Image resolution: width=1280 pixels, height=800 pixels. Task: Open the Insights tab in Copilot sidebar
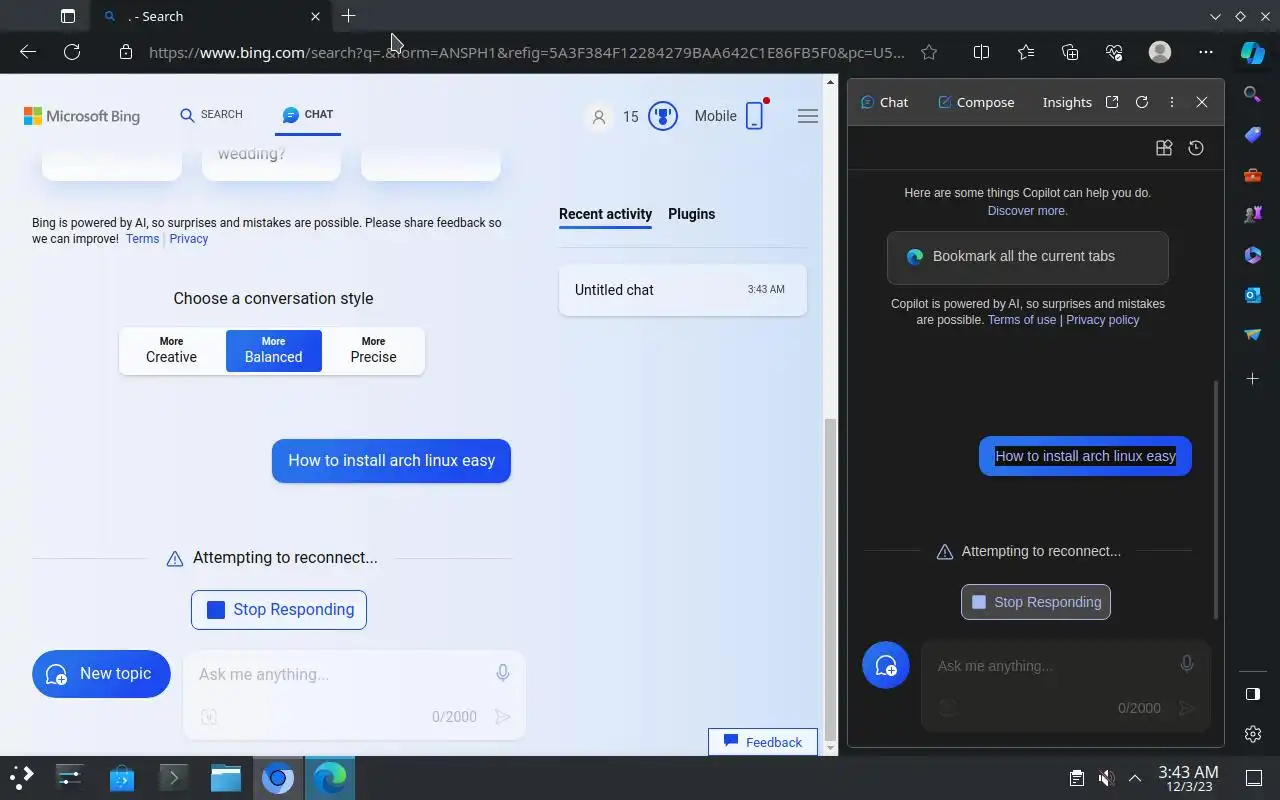tap(1067, 102)
